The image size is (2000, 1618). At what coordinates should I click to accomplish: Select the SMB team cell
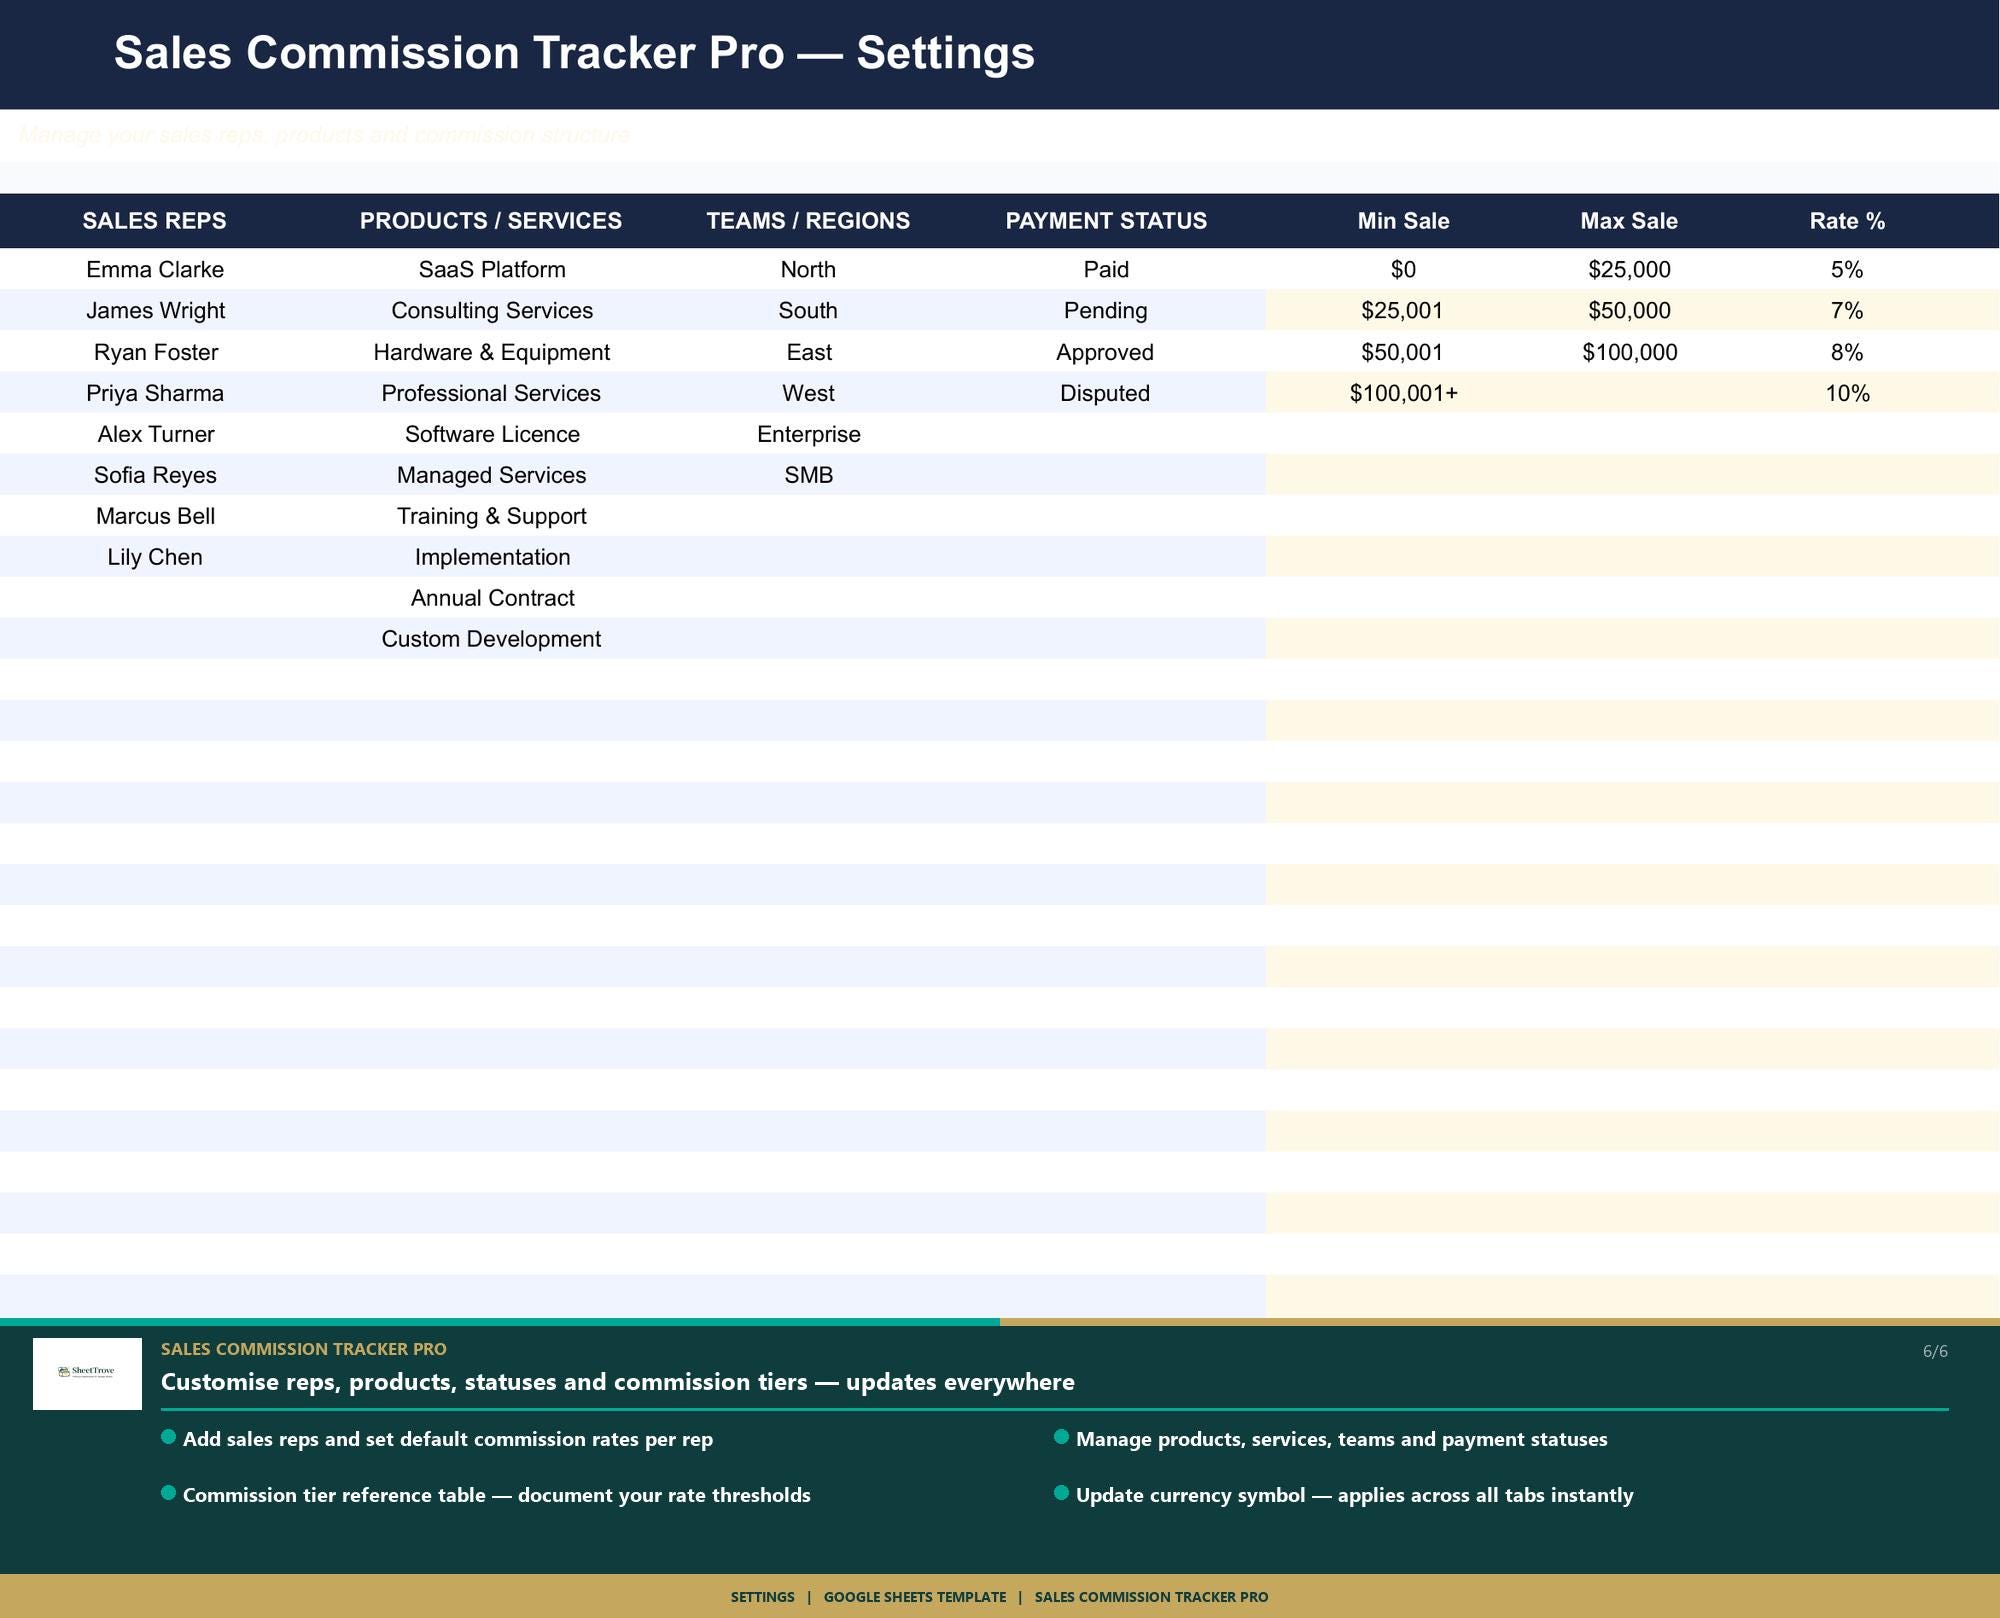(808, 475)
